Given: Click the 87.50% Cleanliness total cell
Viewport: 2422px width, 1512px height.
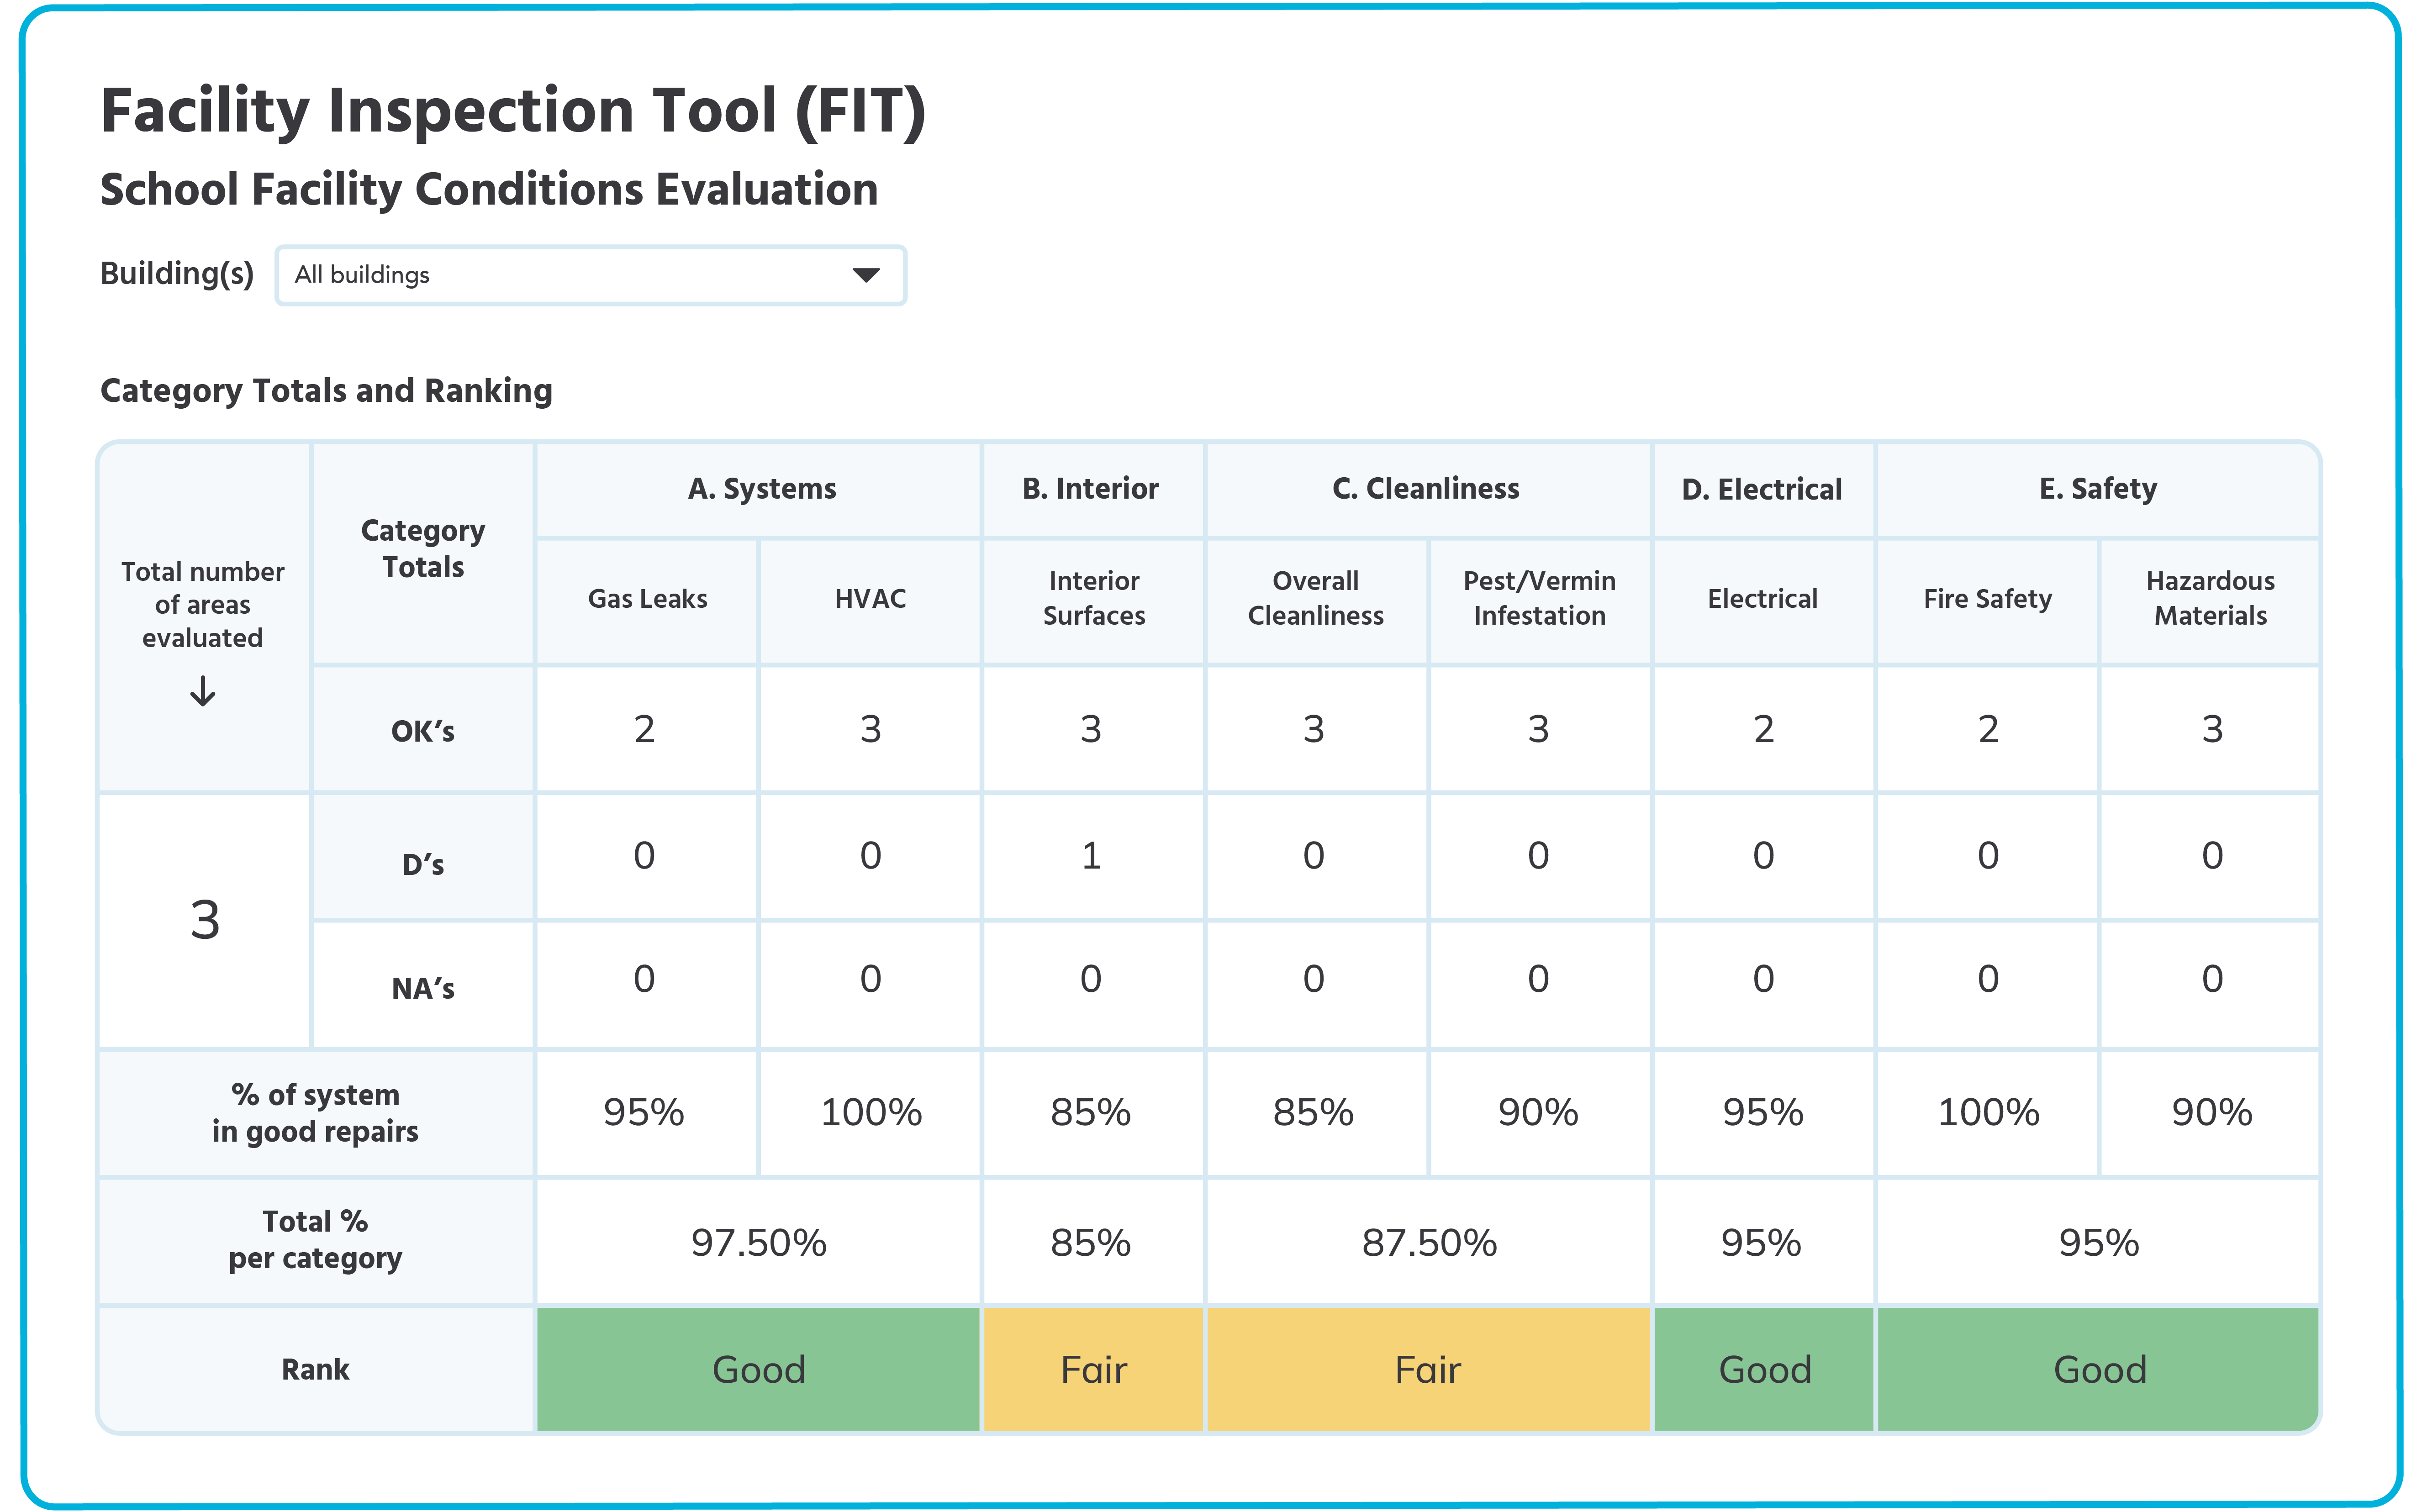Looking at the screenshot, I should click(1428, 1243).
